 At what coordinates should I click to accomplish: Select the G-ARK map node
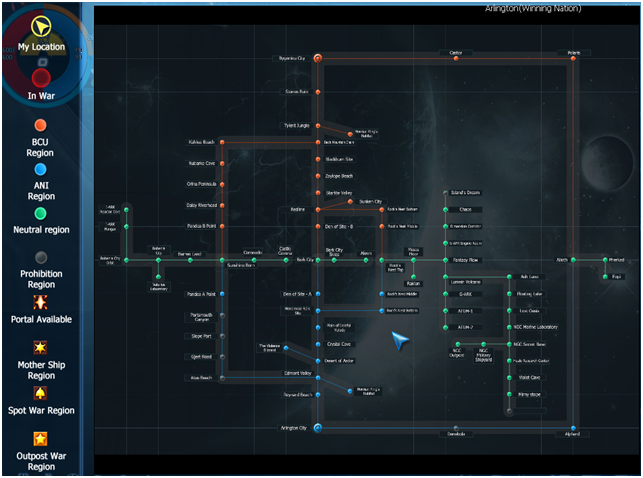445,294
